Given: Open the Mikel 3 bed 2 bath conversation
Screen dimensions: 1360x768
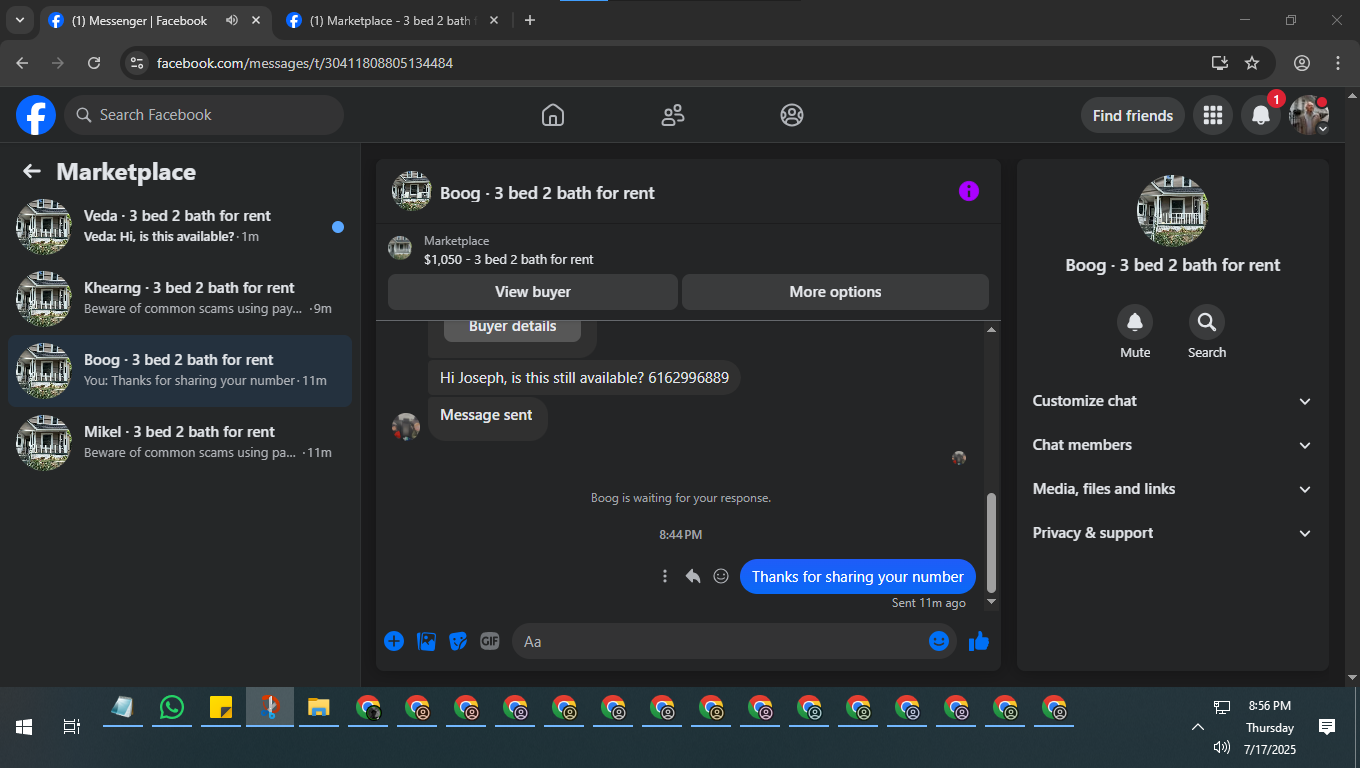Looking at the screenshot, I should pos(180,442).
